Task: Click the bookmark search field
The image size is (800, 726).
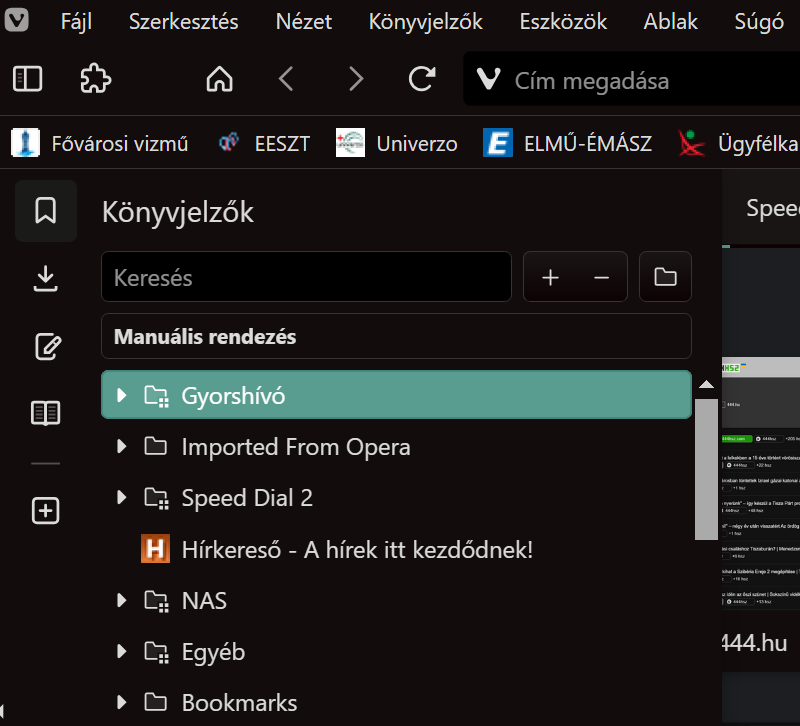Action: 306,277
